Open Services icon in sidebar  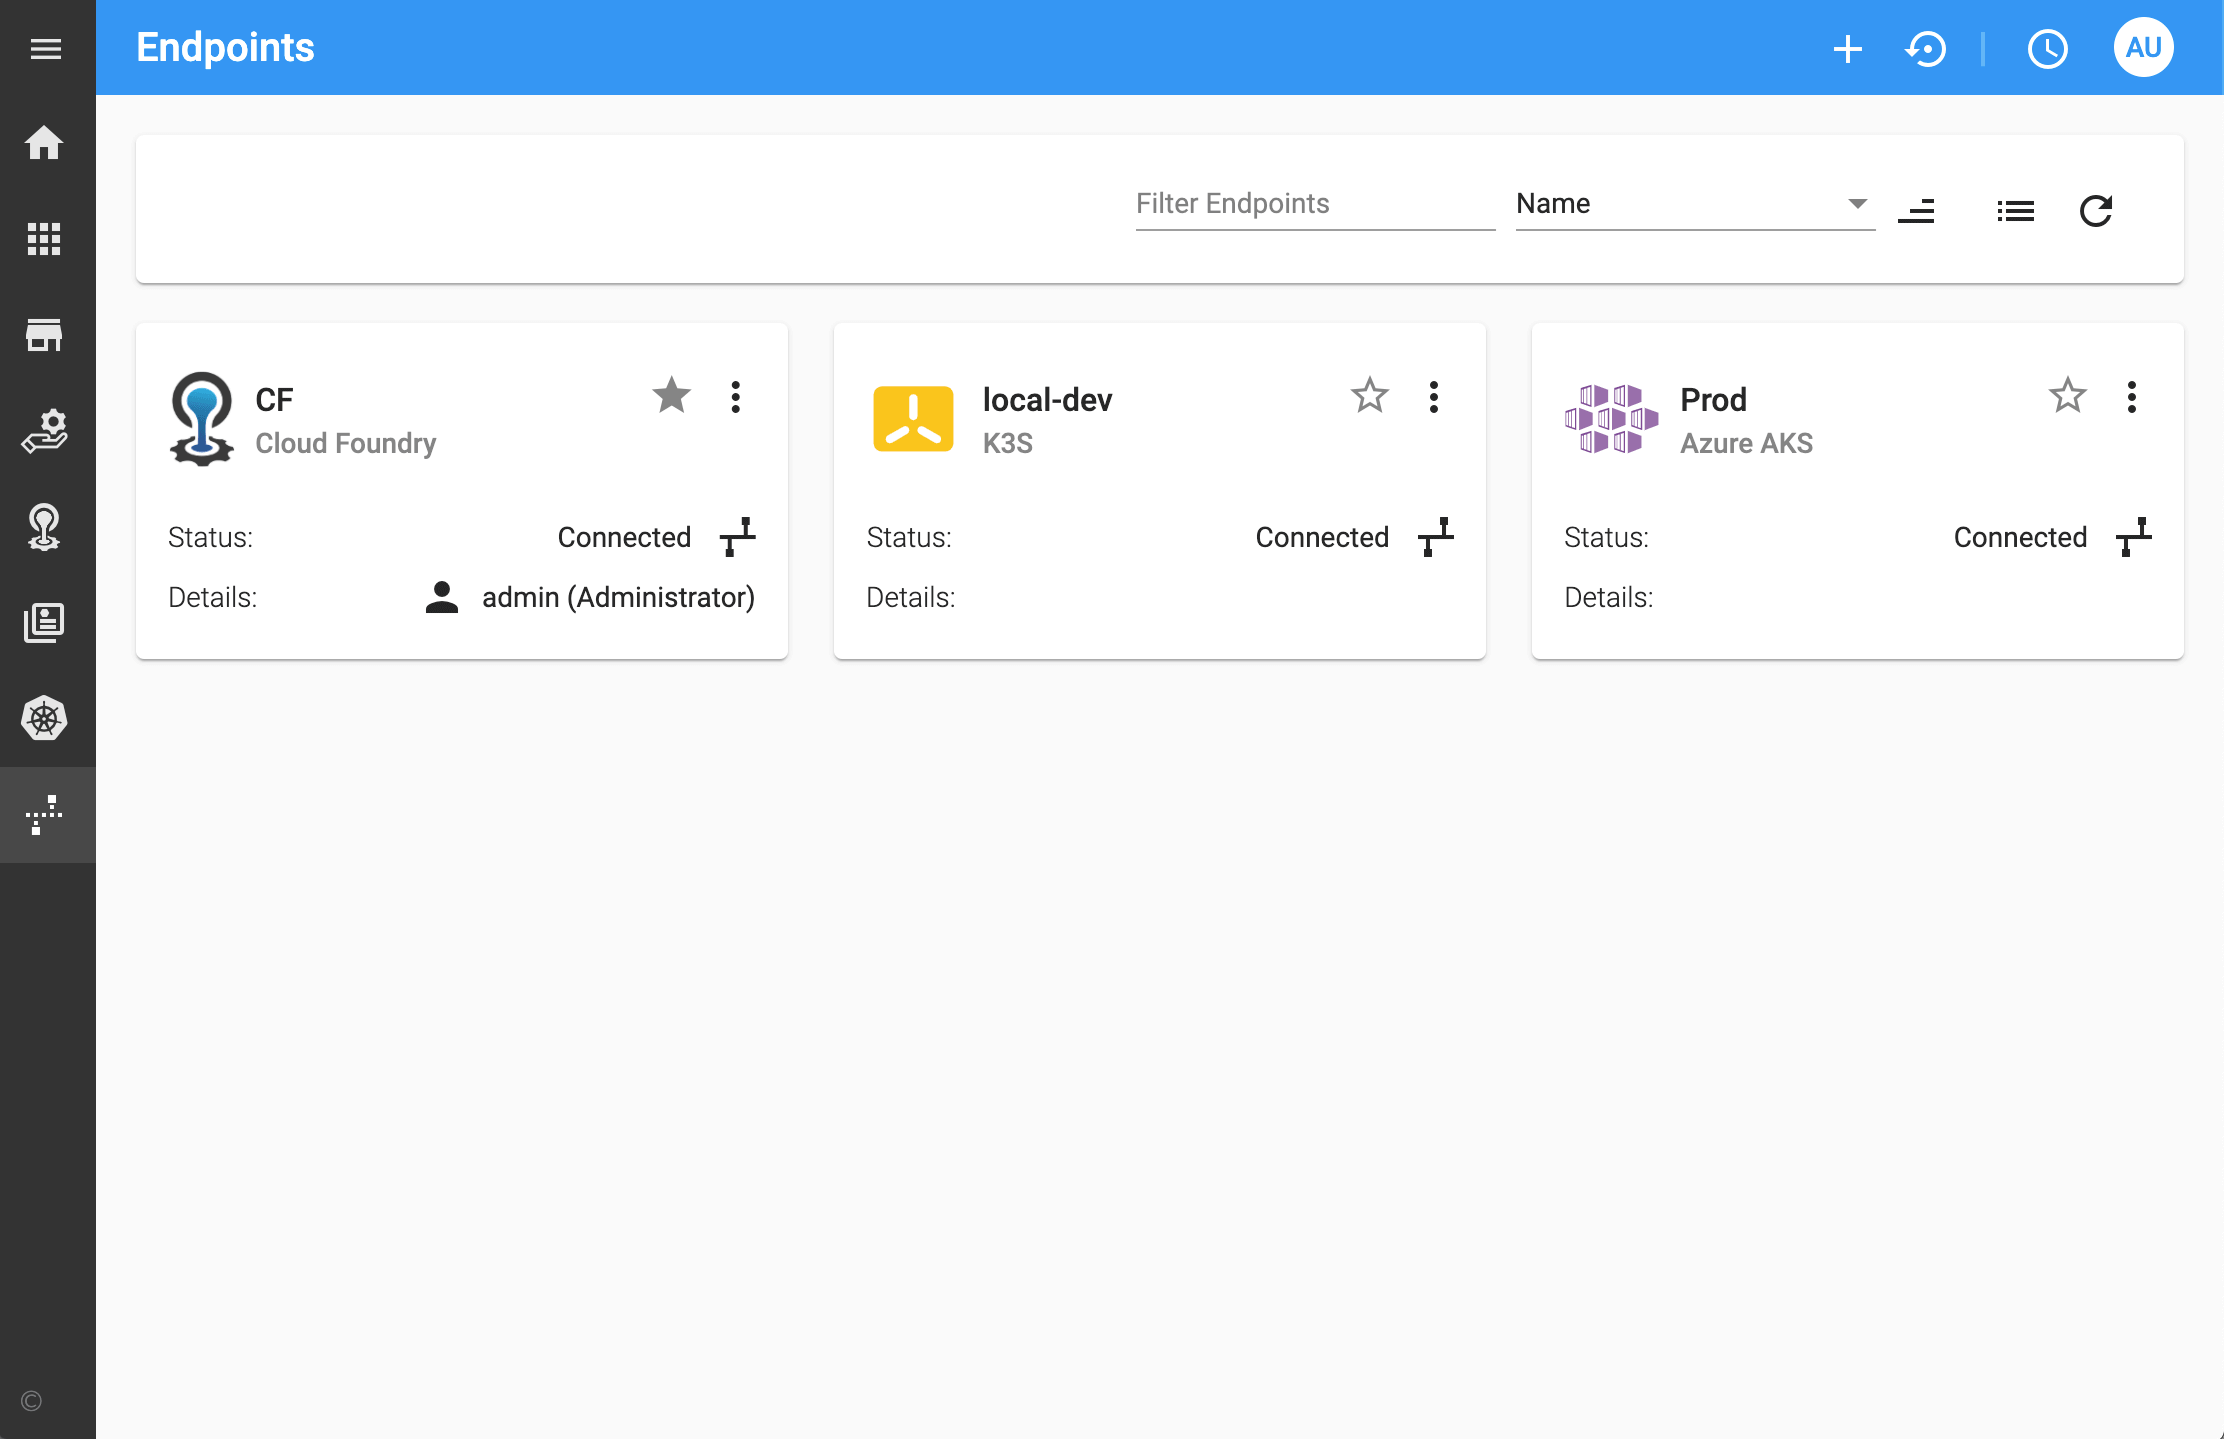[x=44, y=431]
